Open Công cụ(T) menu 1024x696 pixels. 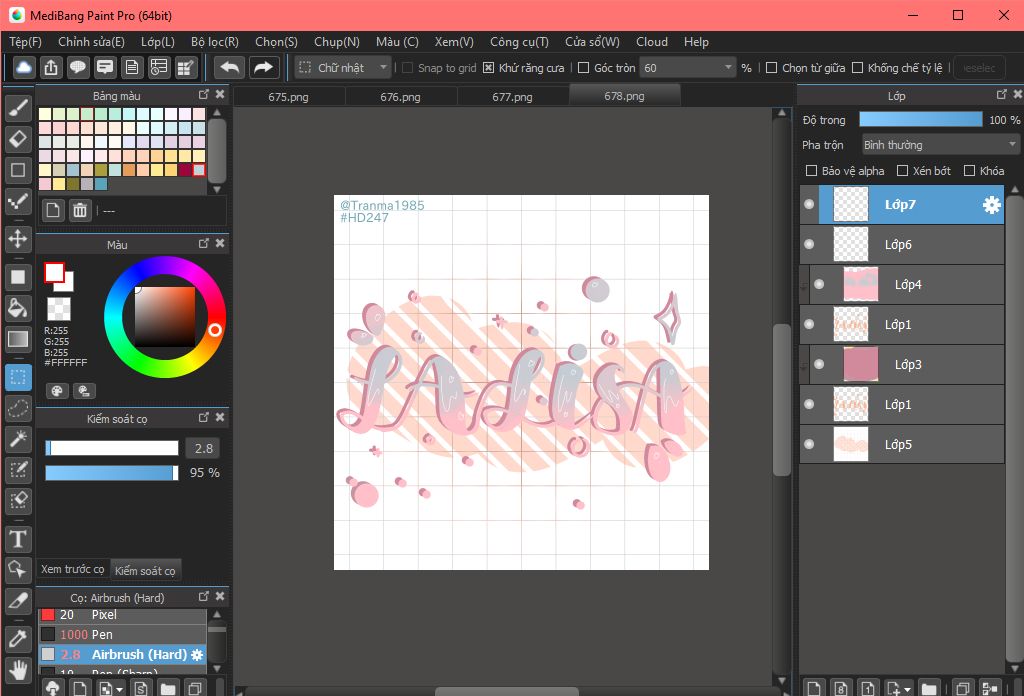(519, 42)
